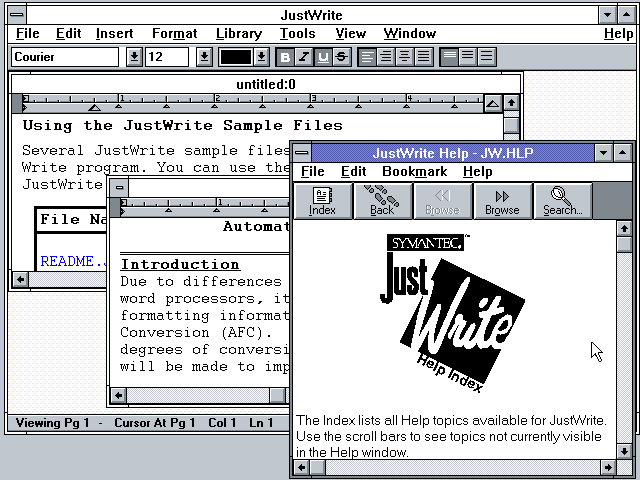Open control menu of the inner document window
The width and height of the screenshot is (640, 480).
tap(119, 187)
